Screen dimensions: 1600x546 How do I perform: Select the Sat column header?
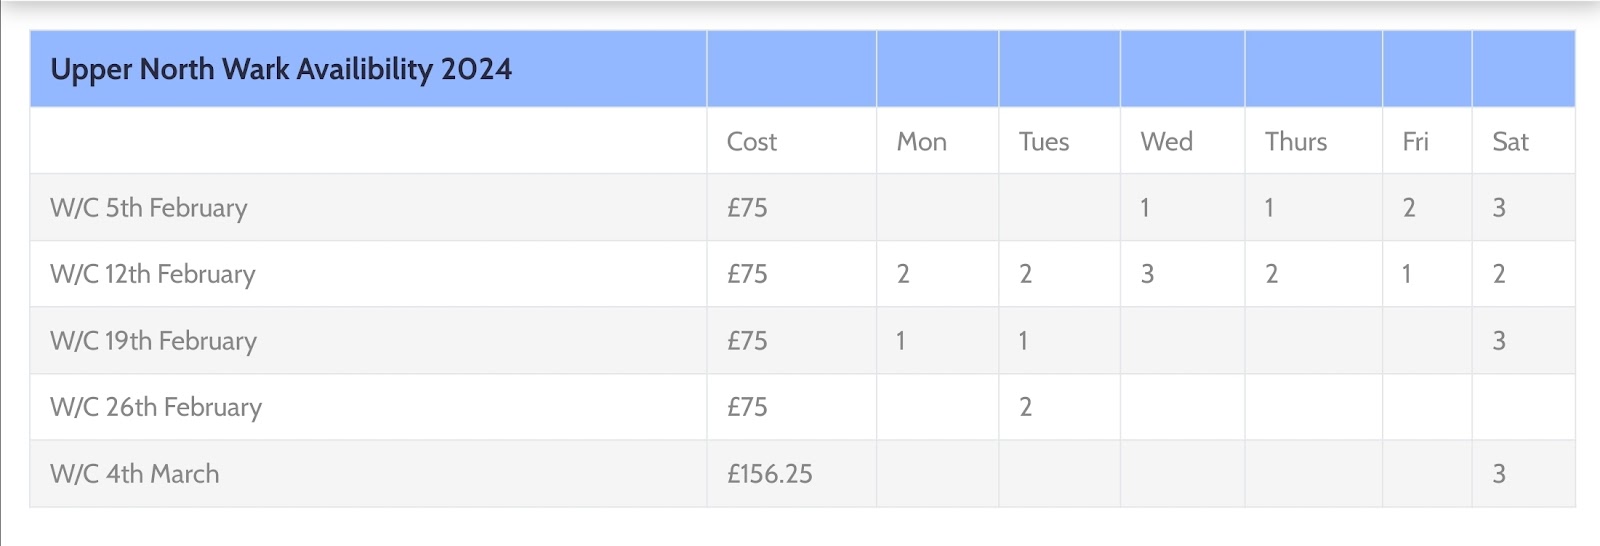click(1510, 142)
